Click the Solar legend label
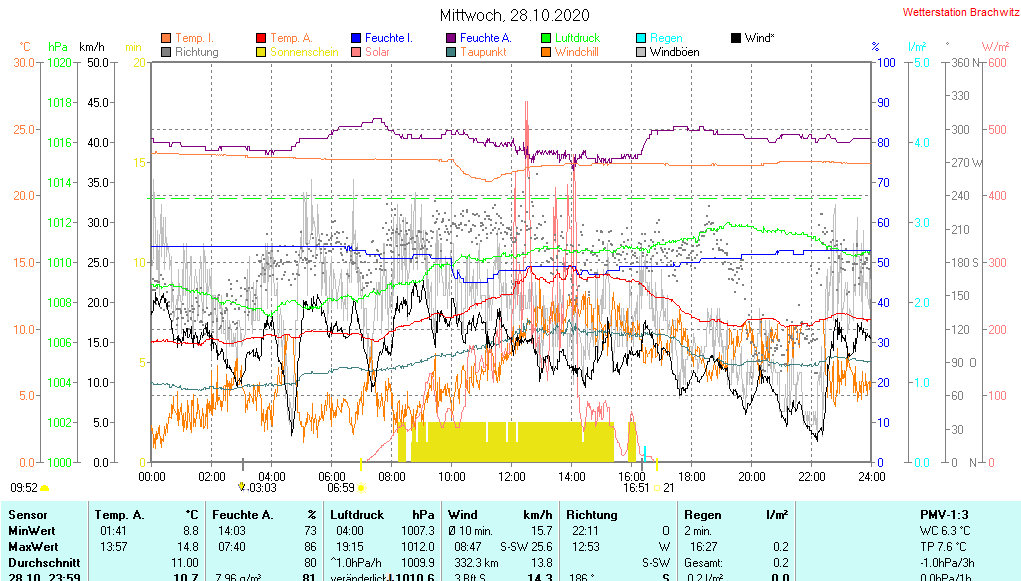This screenshot has height=581, width=1021. coord(378,52)
